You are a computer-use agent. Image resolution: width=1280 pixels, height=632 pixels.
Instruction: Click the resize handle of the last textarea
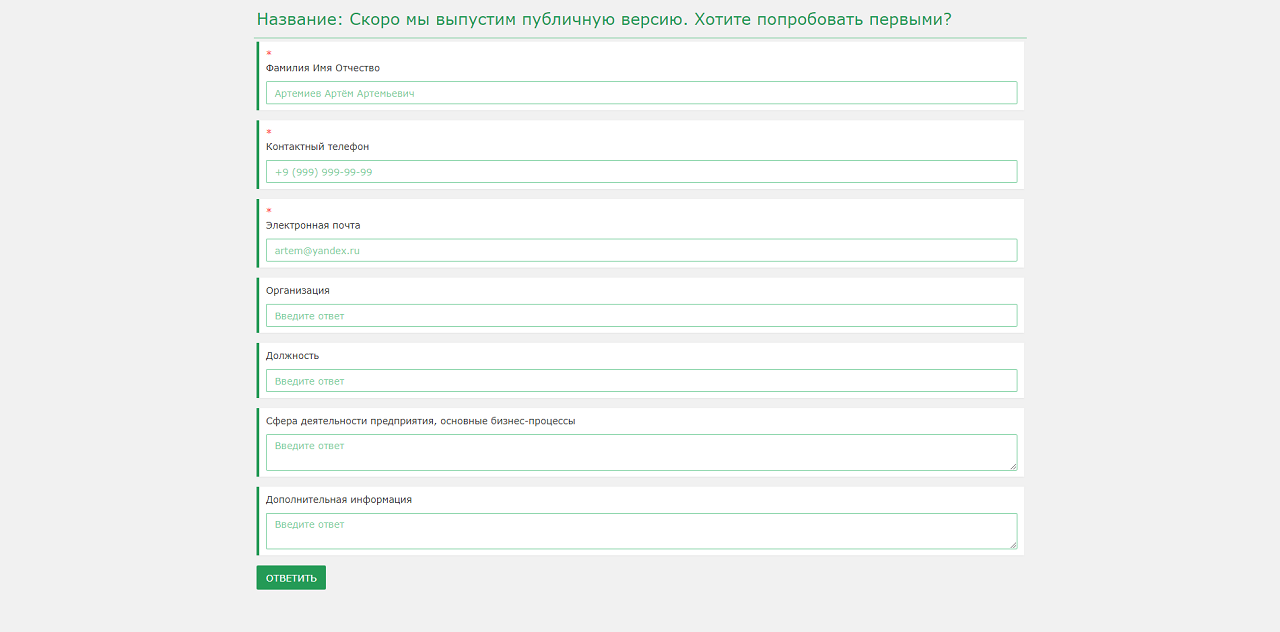click(1013, 546)
